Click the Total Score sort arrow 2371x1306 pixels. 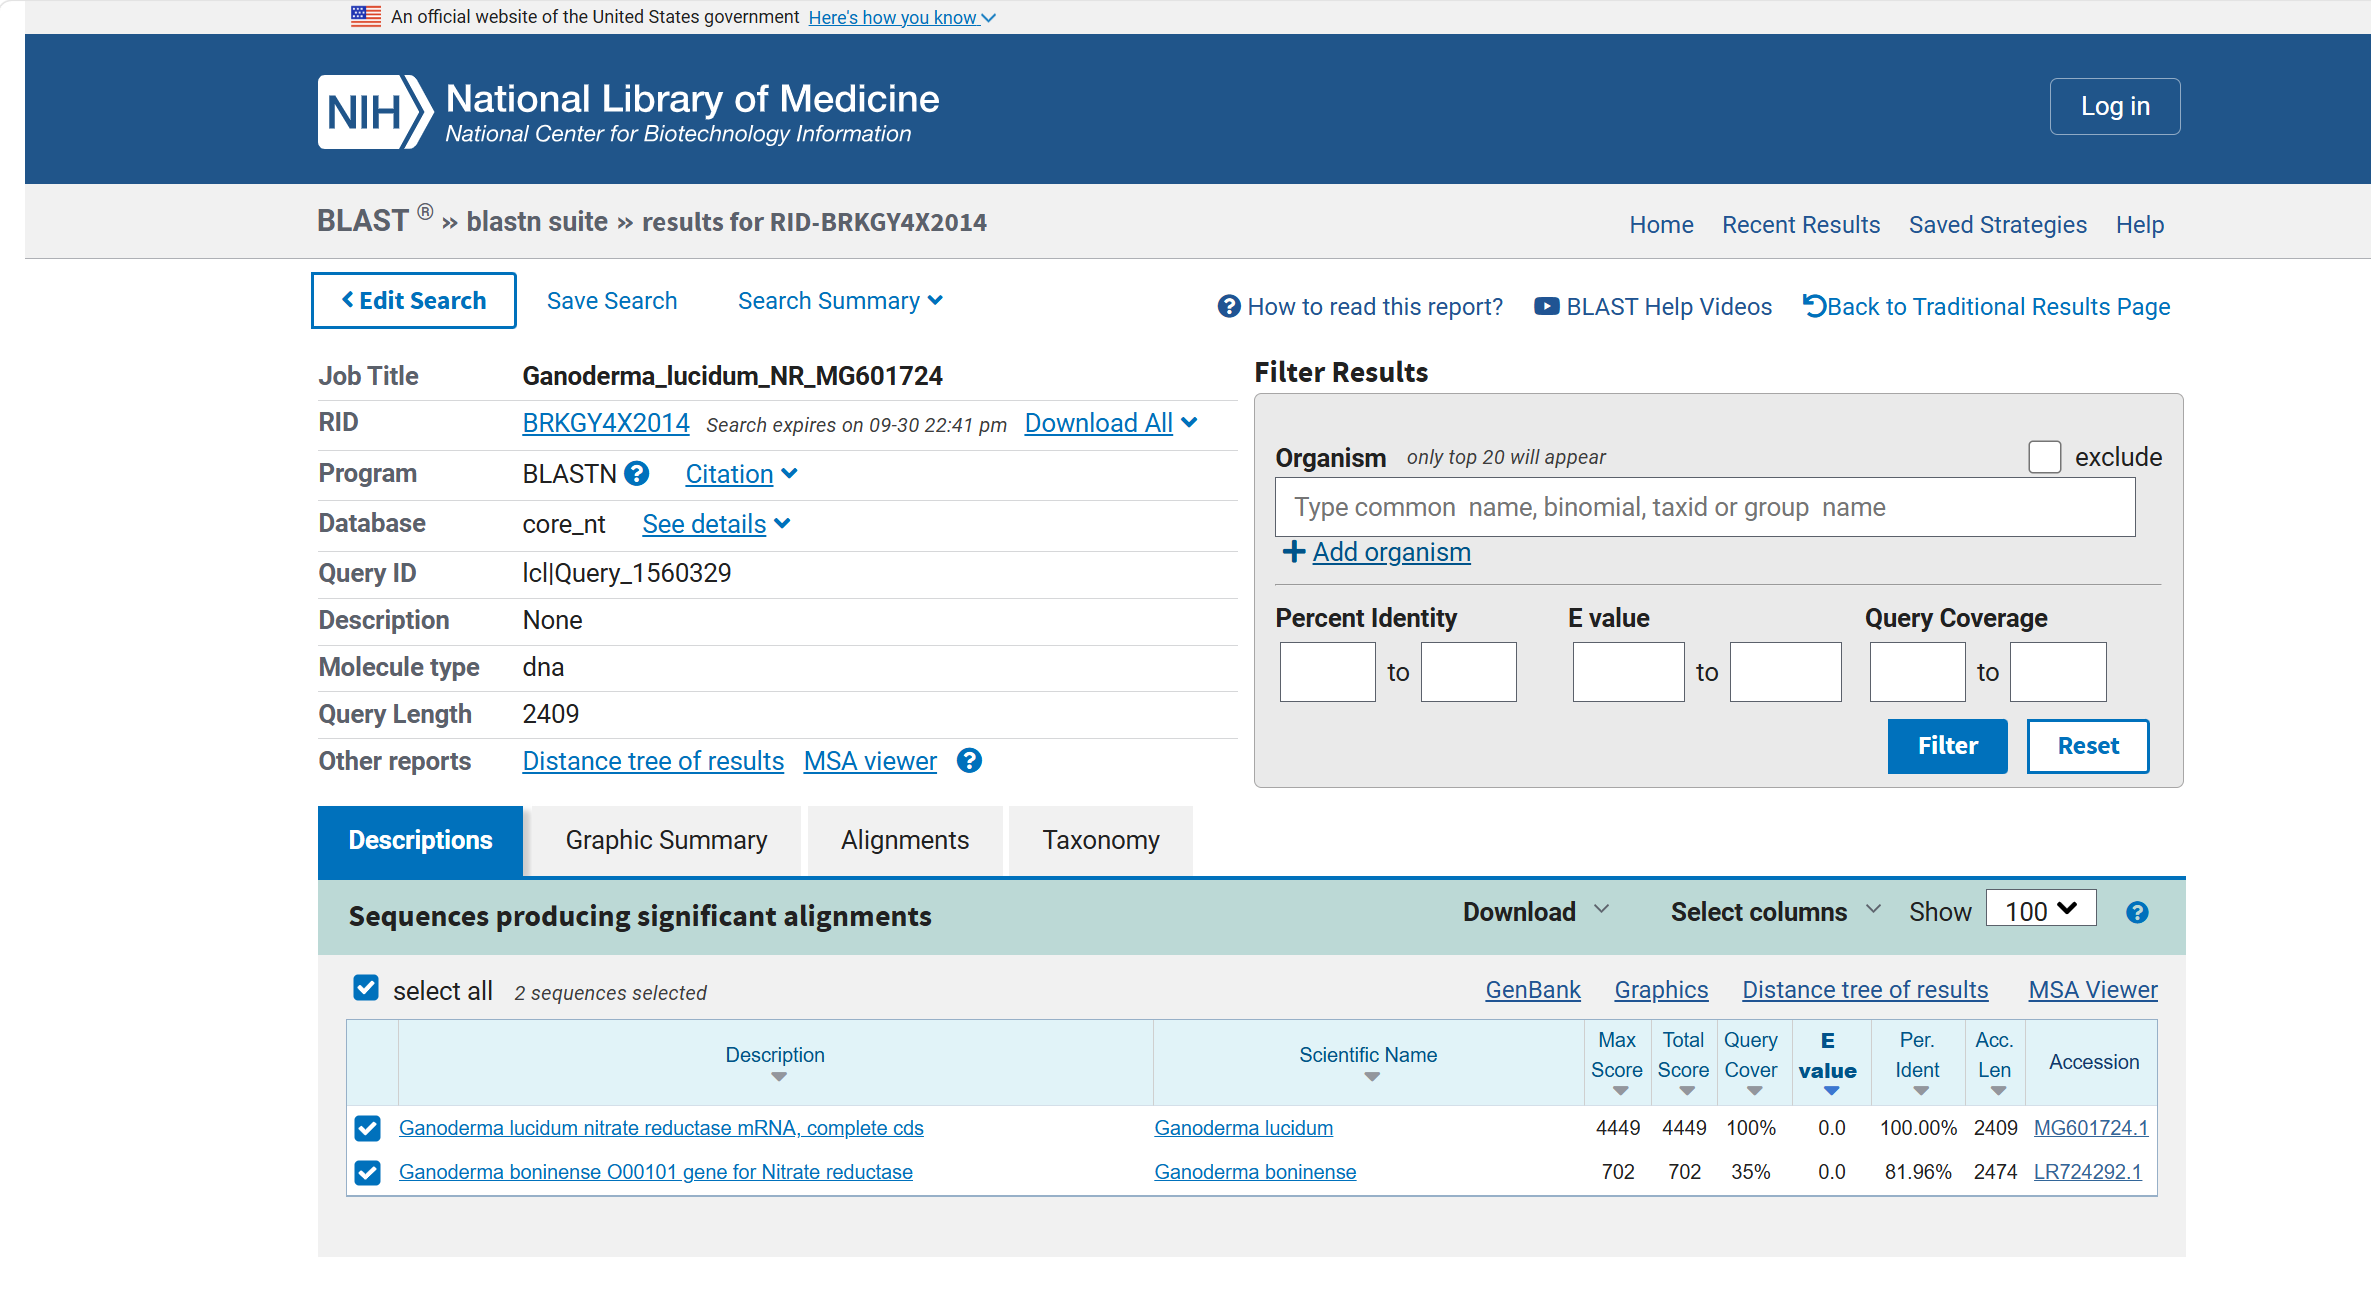tap(1687, 1091)
